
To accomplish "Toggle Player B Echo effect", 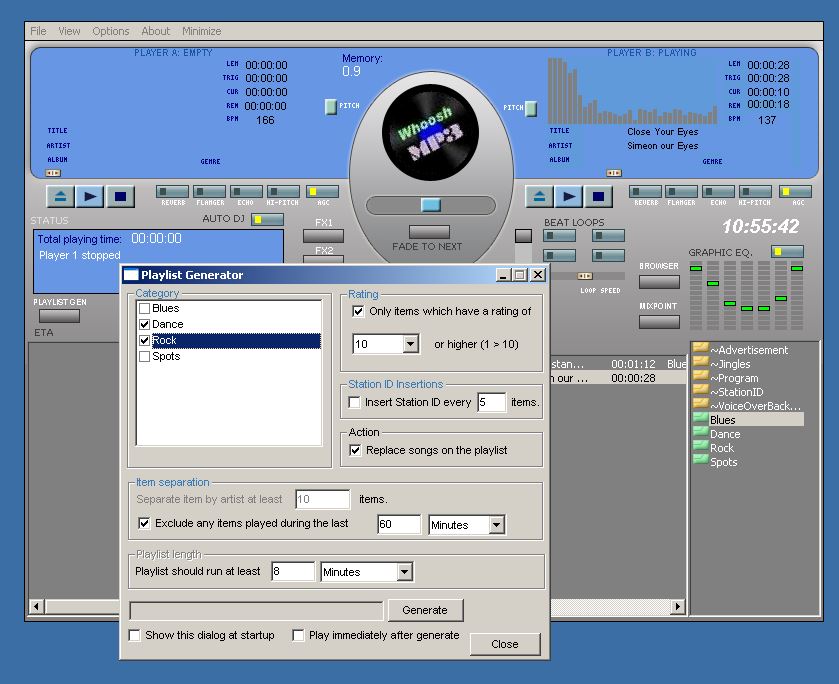I will click(718, 192).
